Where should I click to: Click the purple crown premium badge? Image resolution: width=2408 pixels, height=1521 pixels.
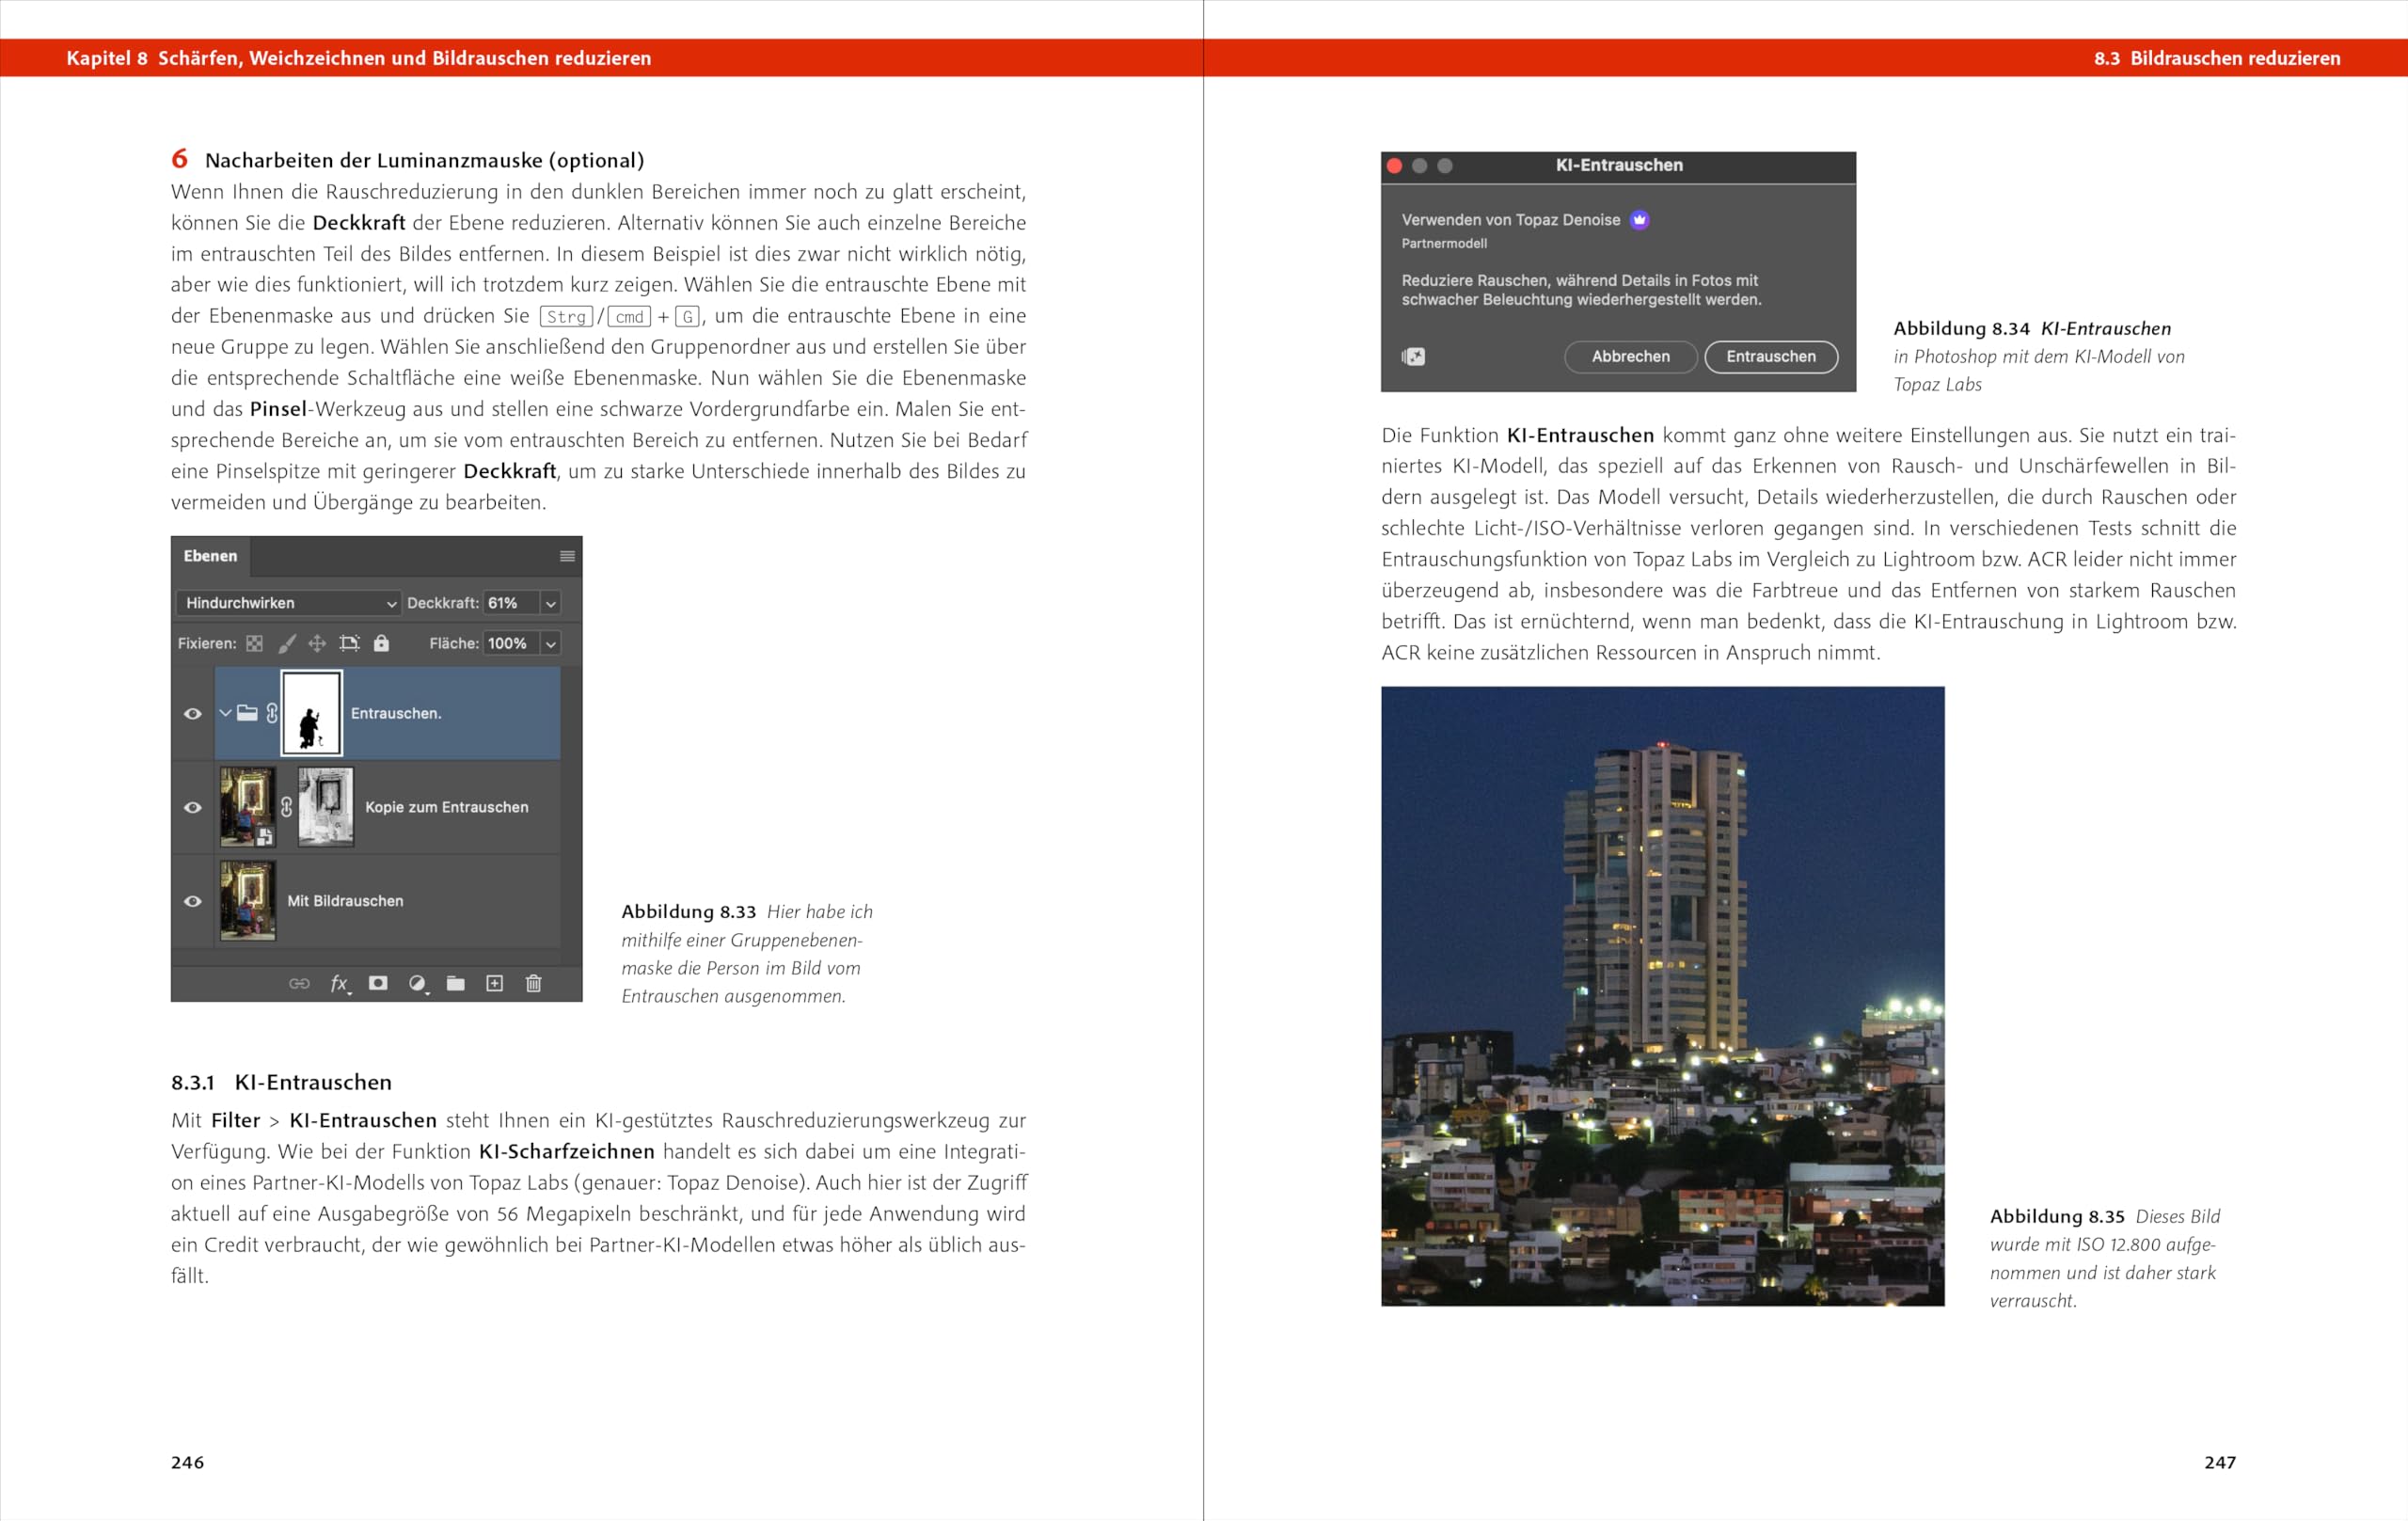point(1640,220)
